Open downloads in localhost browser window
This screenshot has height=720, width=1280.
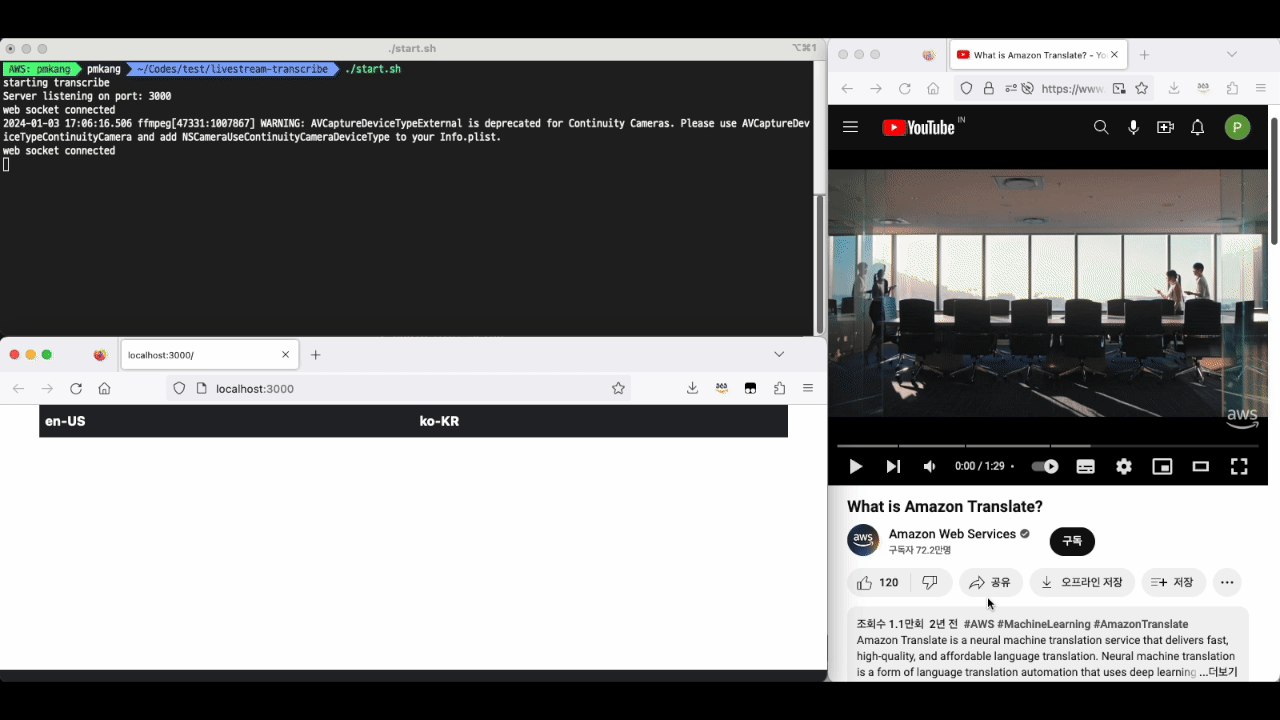click(x=692, y=389)
